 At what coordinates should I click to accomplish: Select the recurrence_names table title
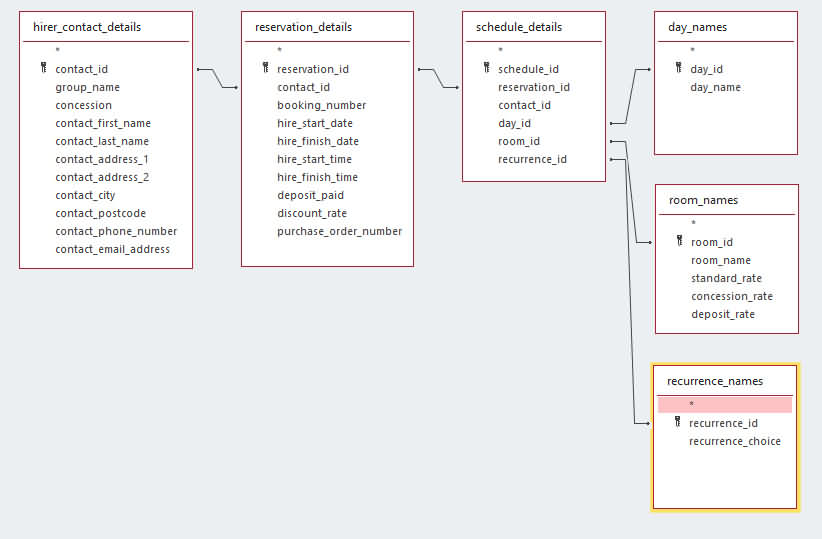point(715,381)
